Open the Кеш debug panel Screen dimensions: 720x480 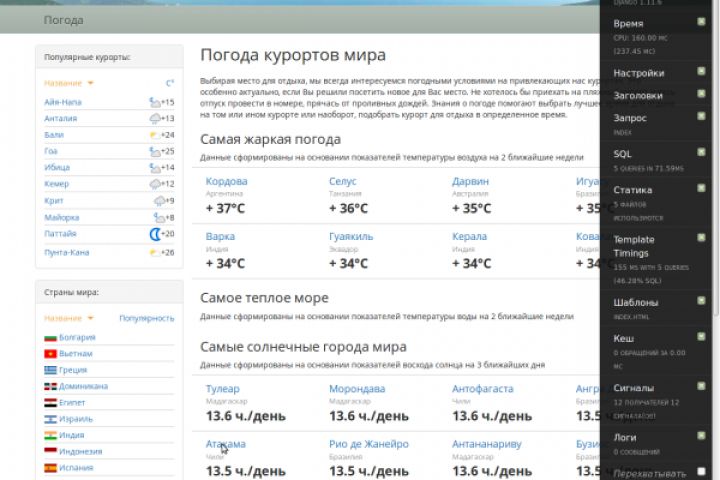[x=624, y=339]
